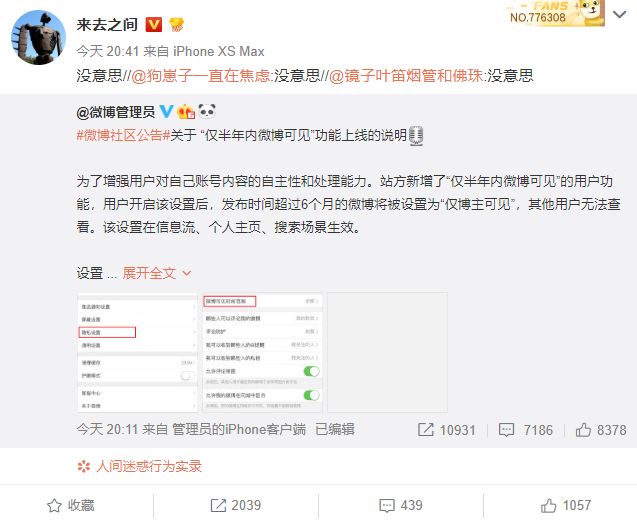
Task: Click the panda emoji badge
Action: (207, 110)
